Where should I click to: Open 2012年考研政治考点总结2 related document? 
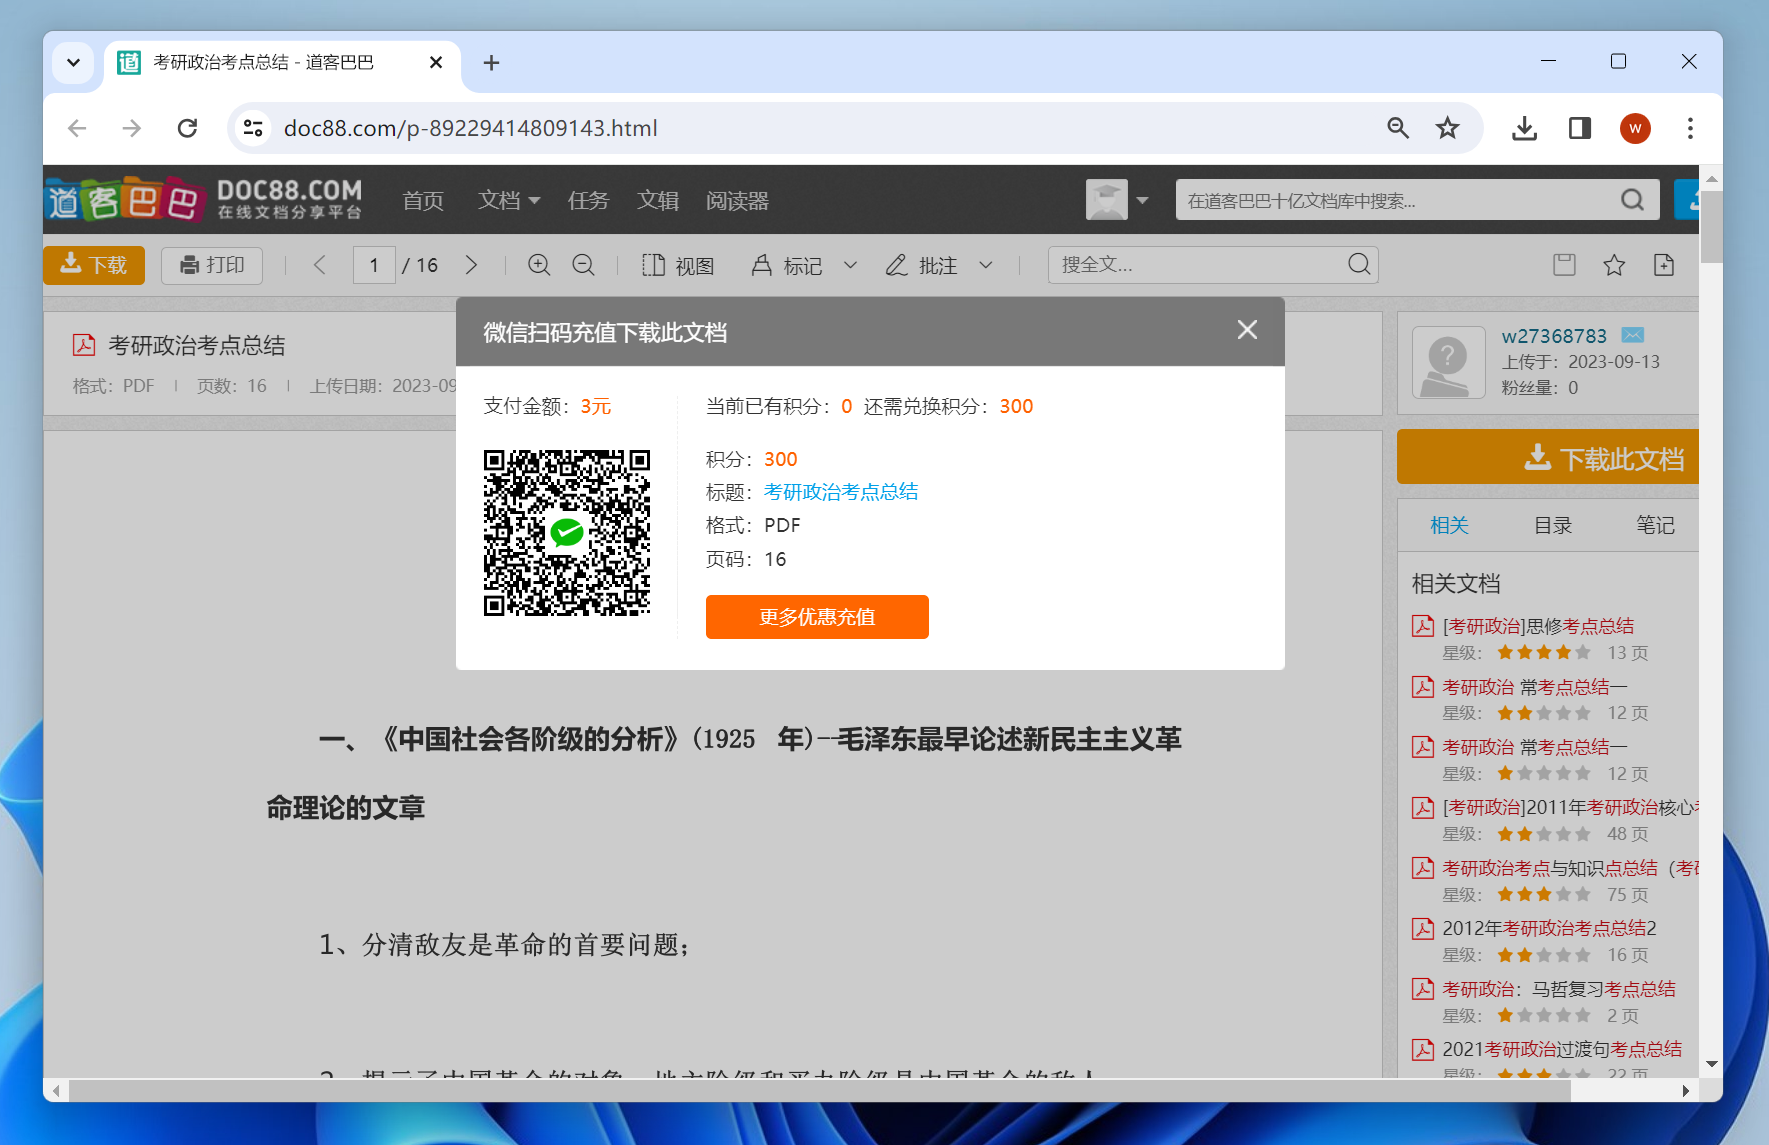click(x=1549, y=928)
